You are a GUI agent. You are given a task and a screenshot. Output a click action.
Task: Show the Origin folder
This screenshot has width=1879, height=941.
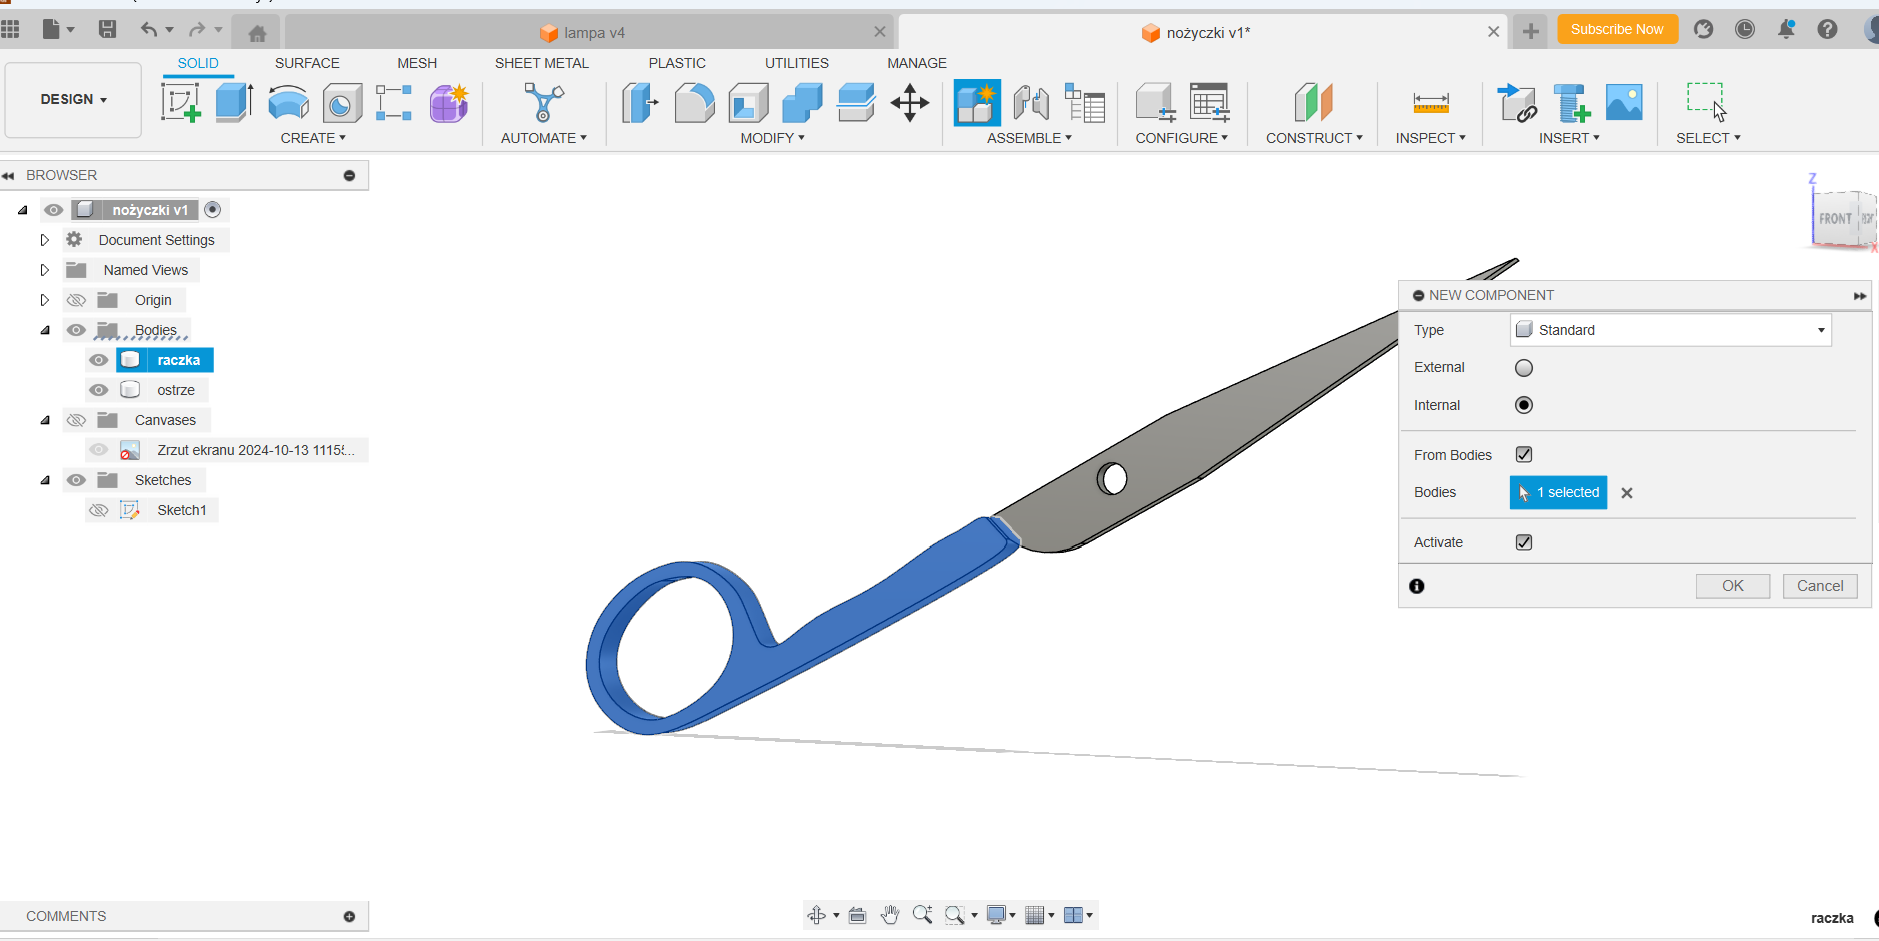click(76, 300)
